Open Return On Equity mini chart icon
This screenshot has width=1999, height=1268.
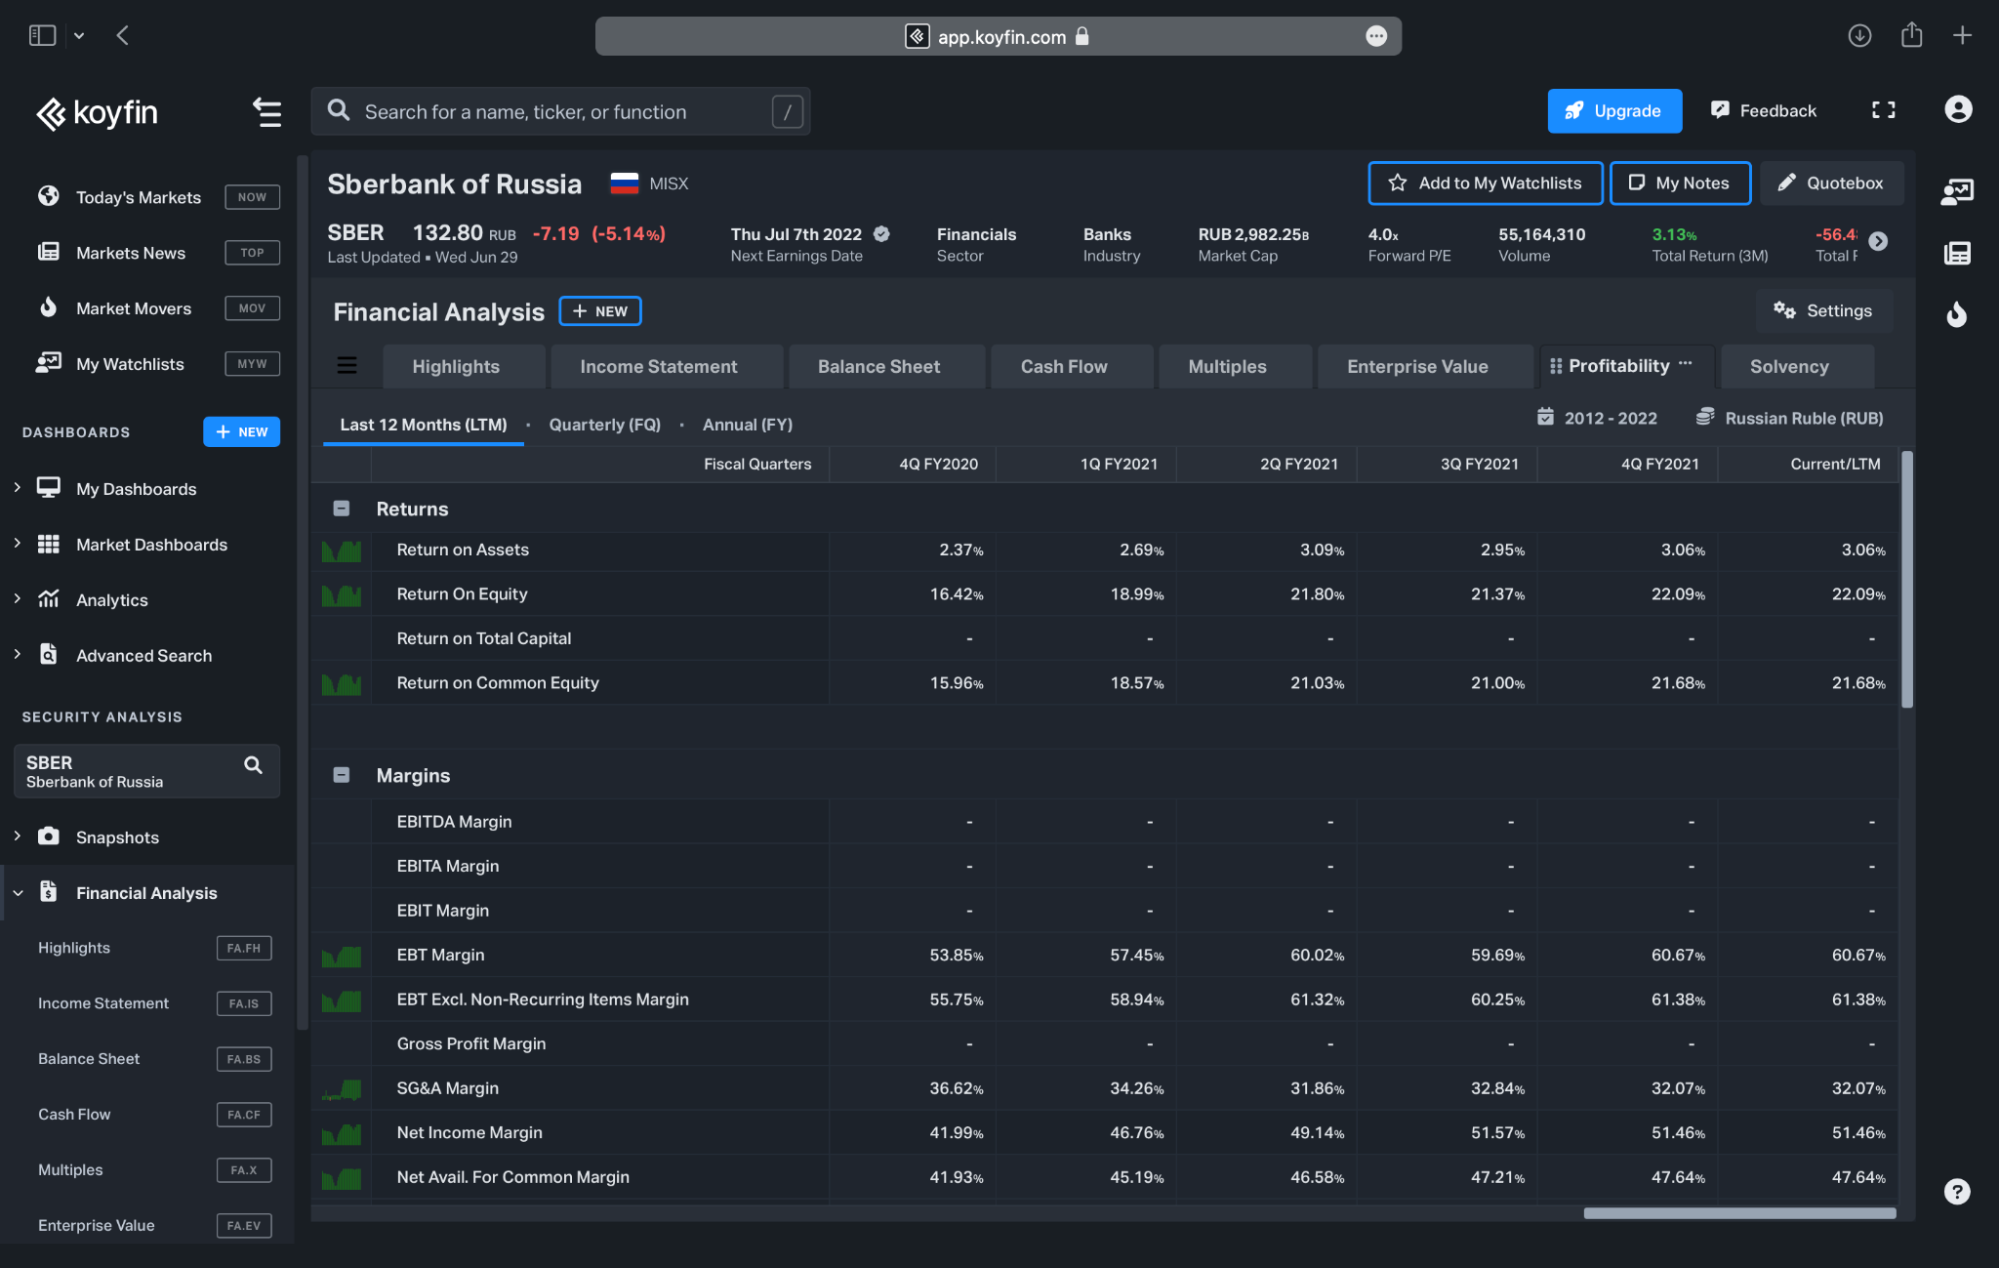click(341, 595)
